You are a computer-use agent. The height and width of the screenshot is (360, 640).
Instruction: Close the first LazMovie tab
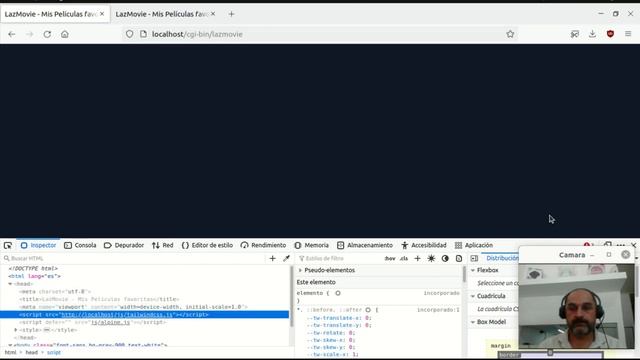(x=102, y=14)
